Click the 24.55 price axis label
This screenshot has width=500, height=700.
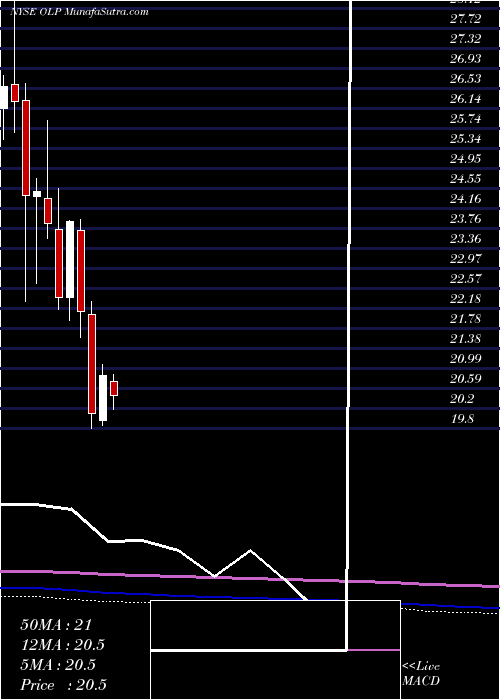click(x=466, y=179)
